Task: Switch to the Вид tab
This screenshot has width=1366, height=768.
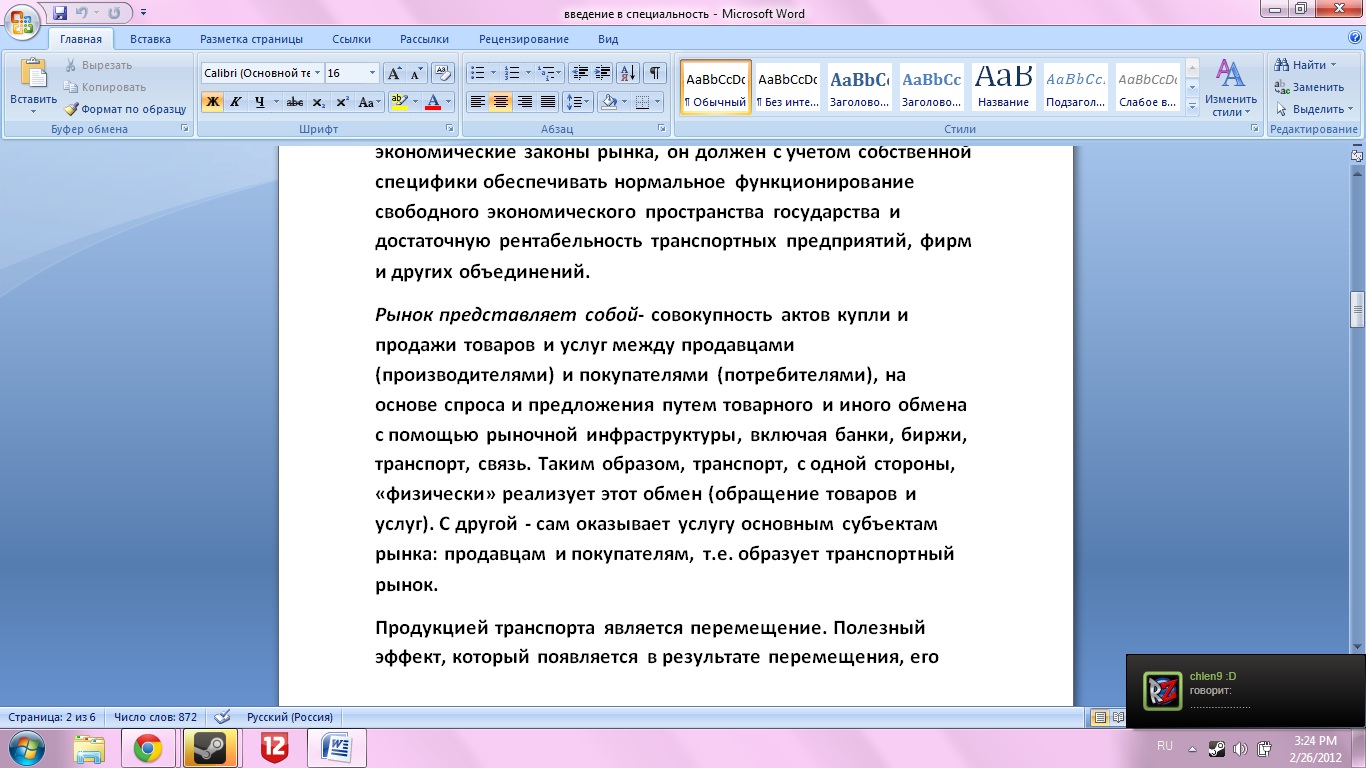Action: [608, 39]
